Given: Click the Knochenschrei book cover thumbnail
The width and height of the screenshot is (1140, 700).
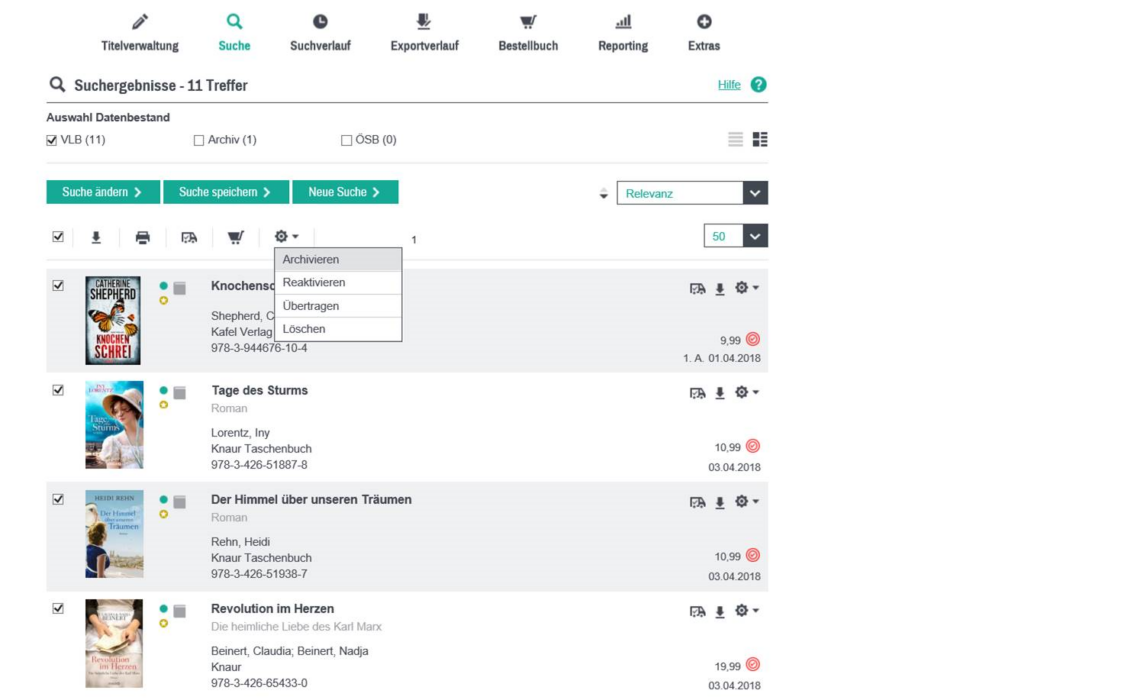Looking at the screenshot, I should click(113, 320).
